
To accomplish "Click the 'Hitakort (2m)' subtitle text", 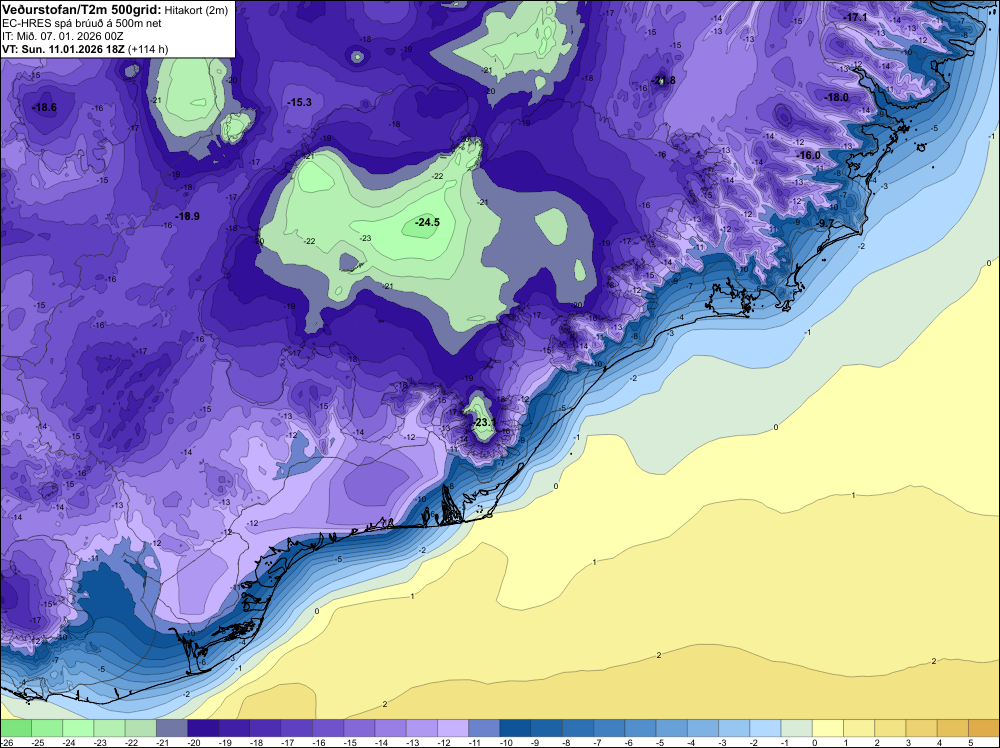I will [x=195, y=10].
